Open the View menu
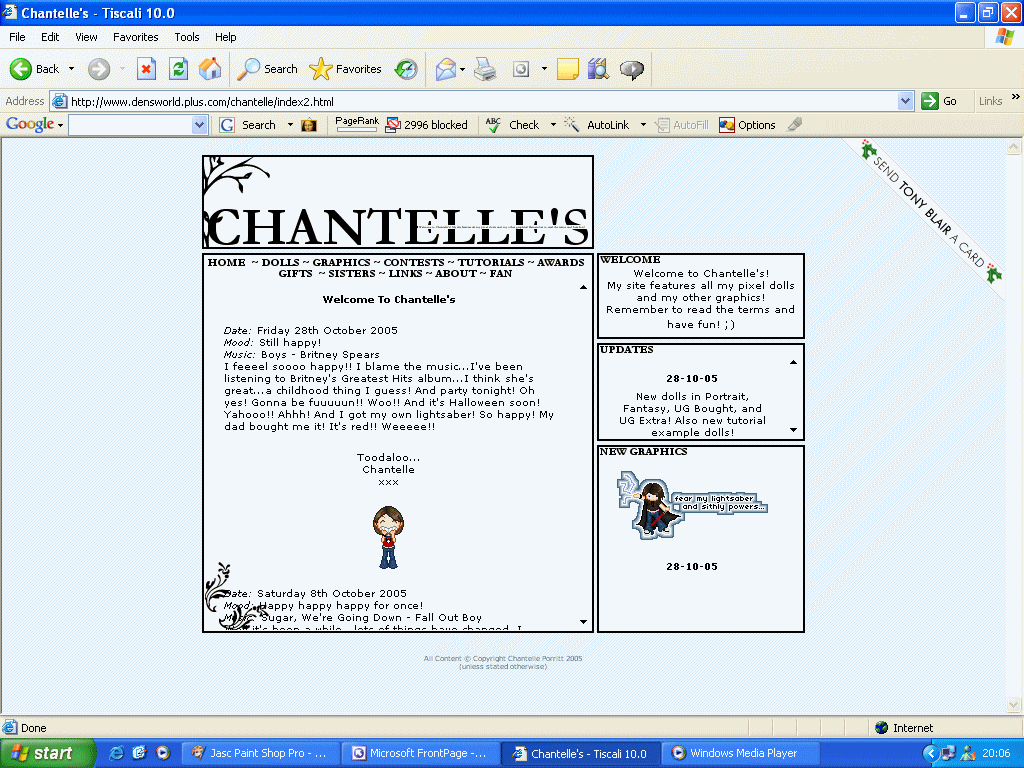Screen dimensions: 1024x768 point(86,37)
